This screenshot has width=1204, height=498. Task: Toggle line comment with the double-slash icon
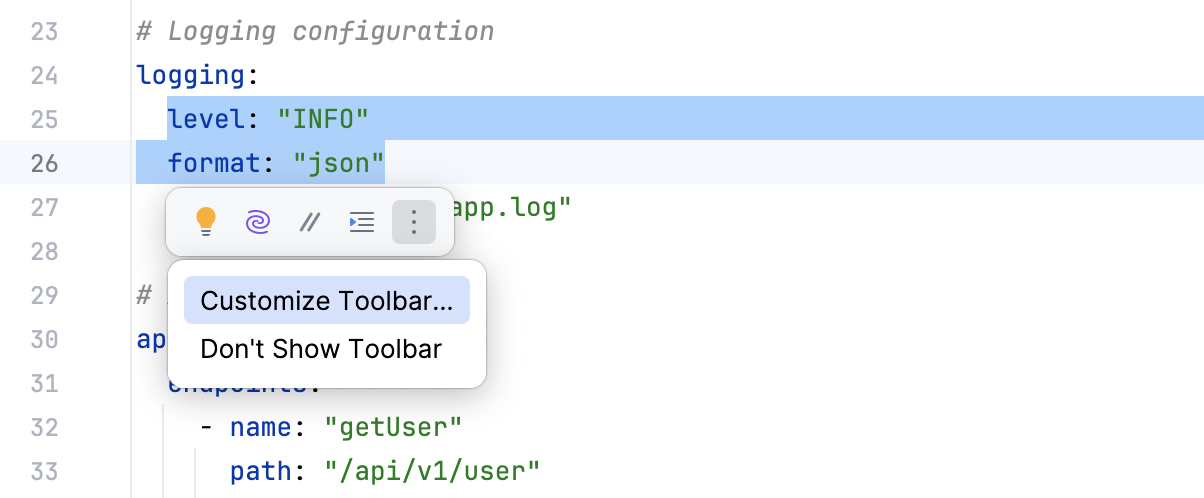(x=310, y=222)
